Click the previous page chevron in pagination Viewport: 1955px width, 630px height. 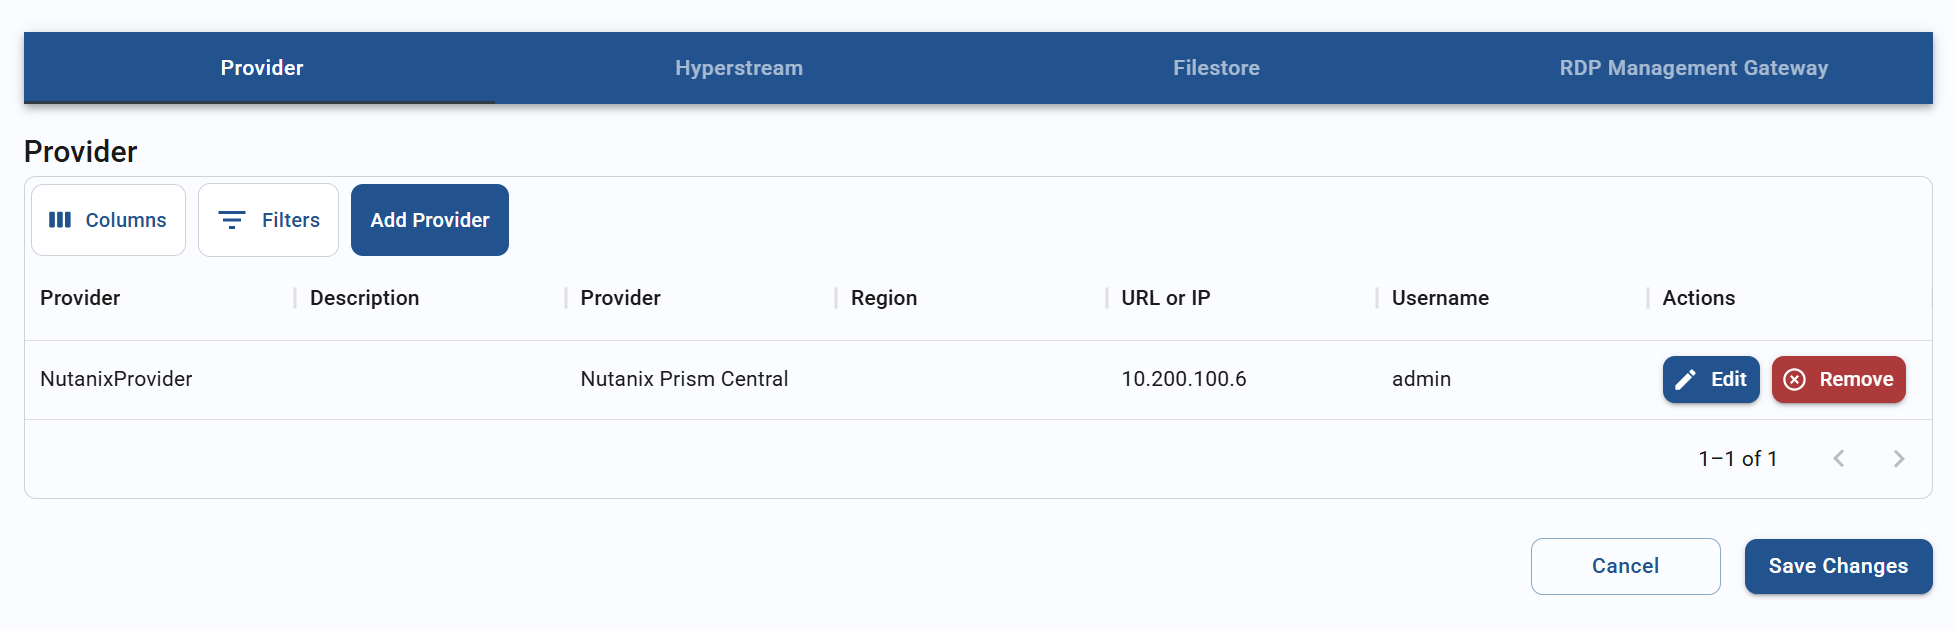click(x=1840, y=458)
